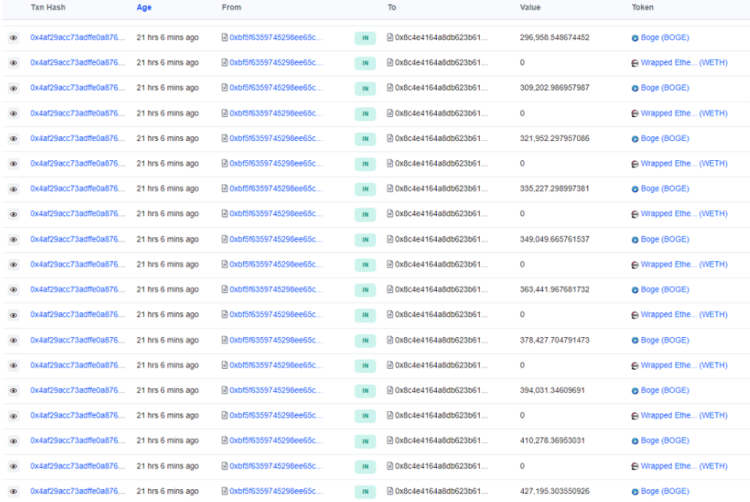Select the value 427,195.303550926
Image resolution: width=750 pixels, height=502 pixels.
(x=554, y=491)
